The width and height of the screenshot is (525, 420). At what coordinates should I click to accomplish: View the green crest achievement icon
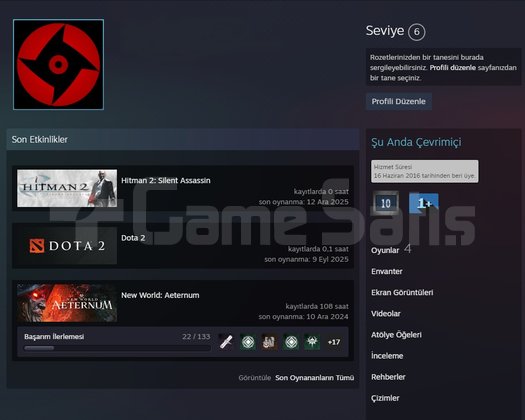coord(312,342)
